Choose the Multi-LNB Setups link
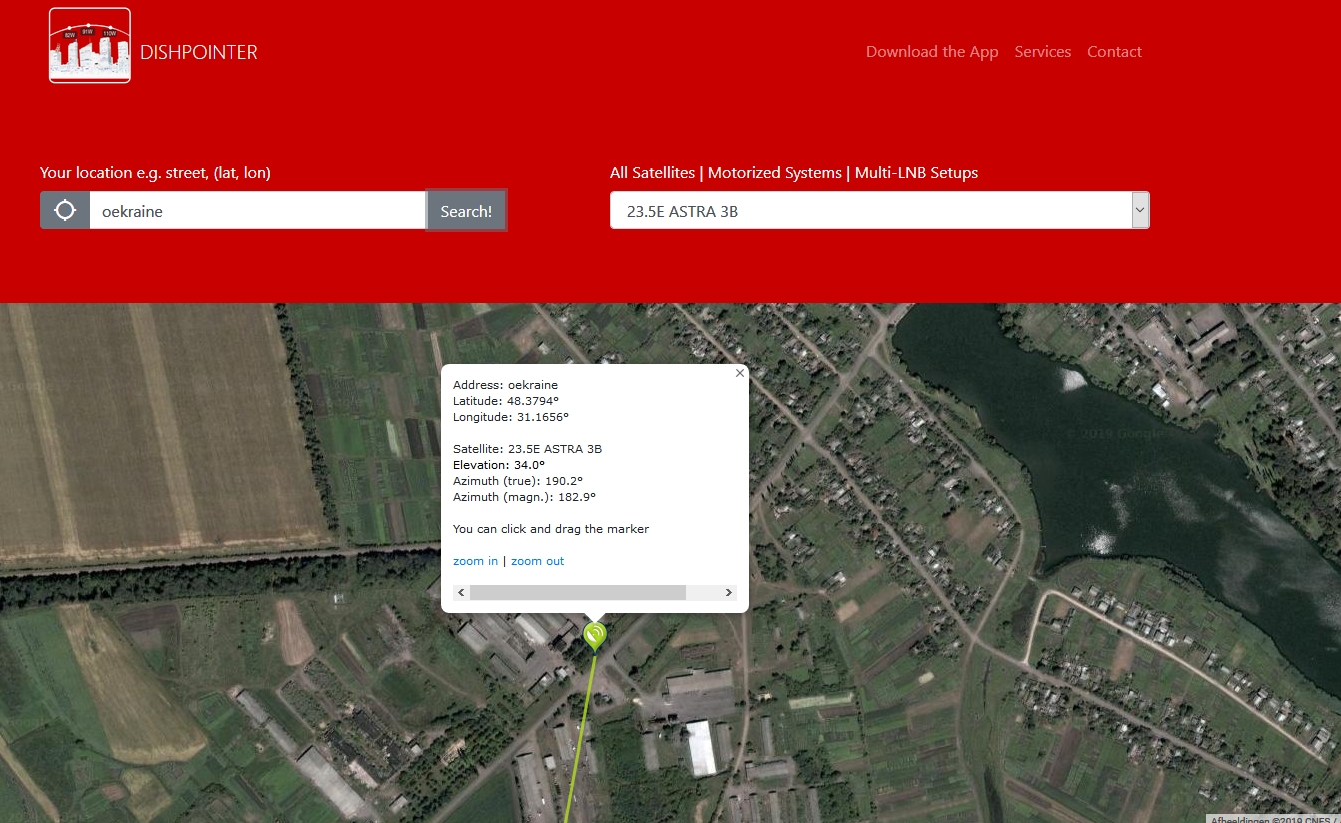Image resolution: width=1341 pixels, height=823 pixels. 916,173
